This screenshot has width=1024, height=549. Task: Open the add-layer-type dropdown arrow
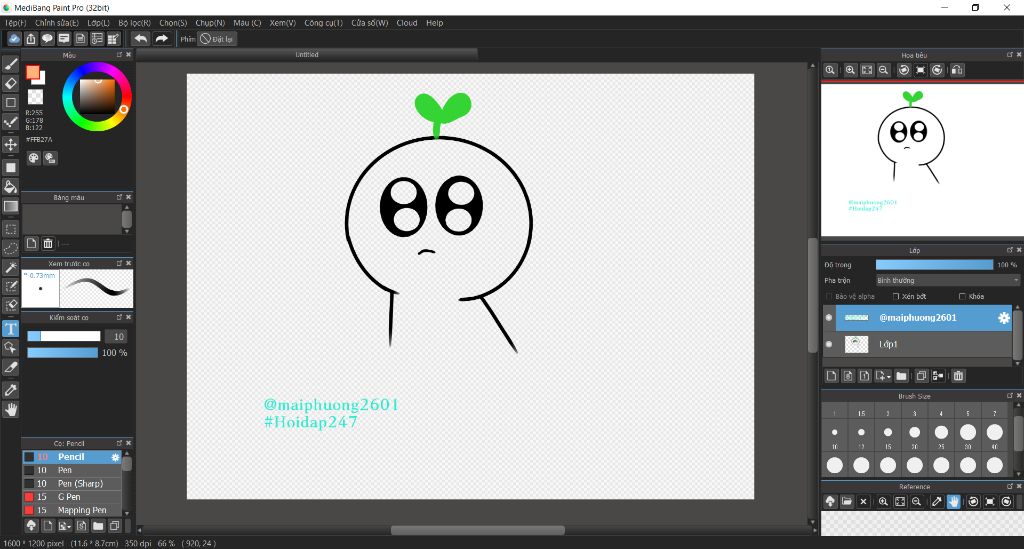[x=883, y=376]
